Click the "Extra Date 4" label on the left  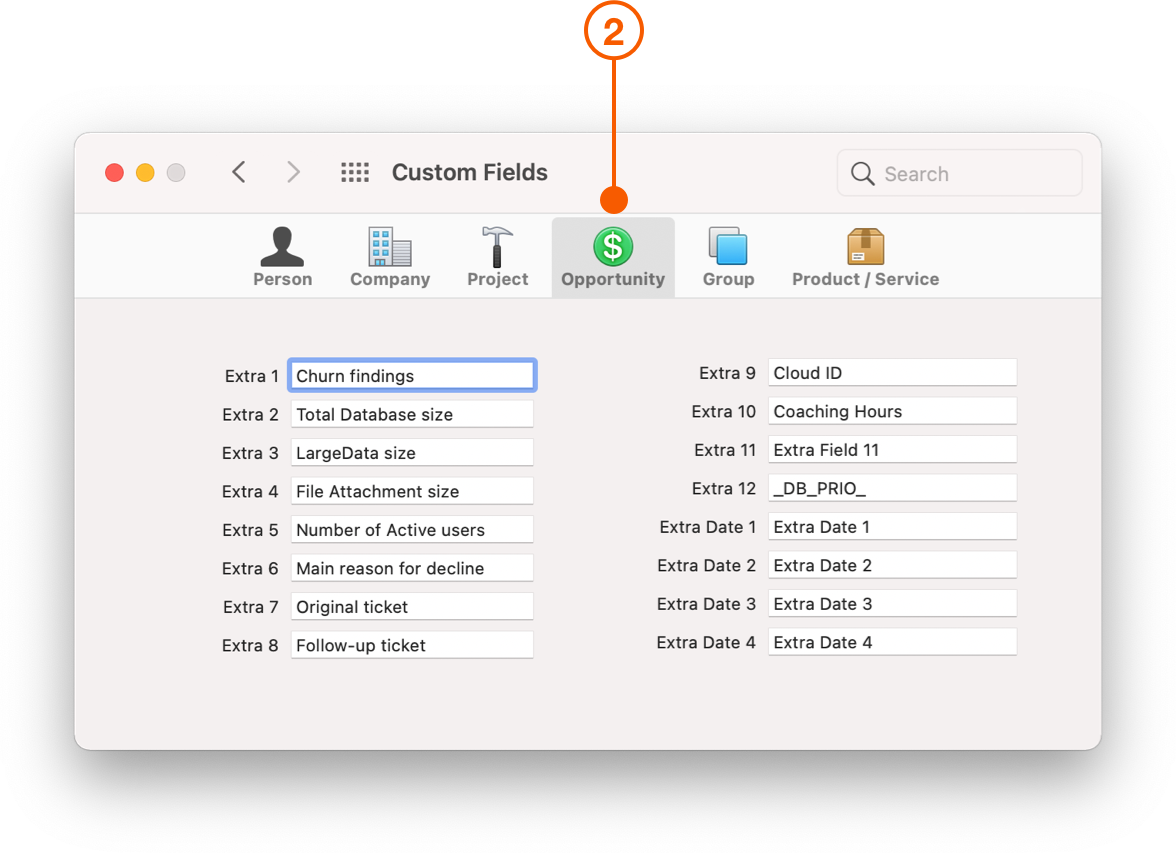click(705, 642)
